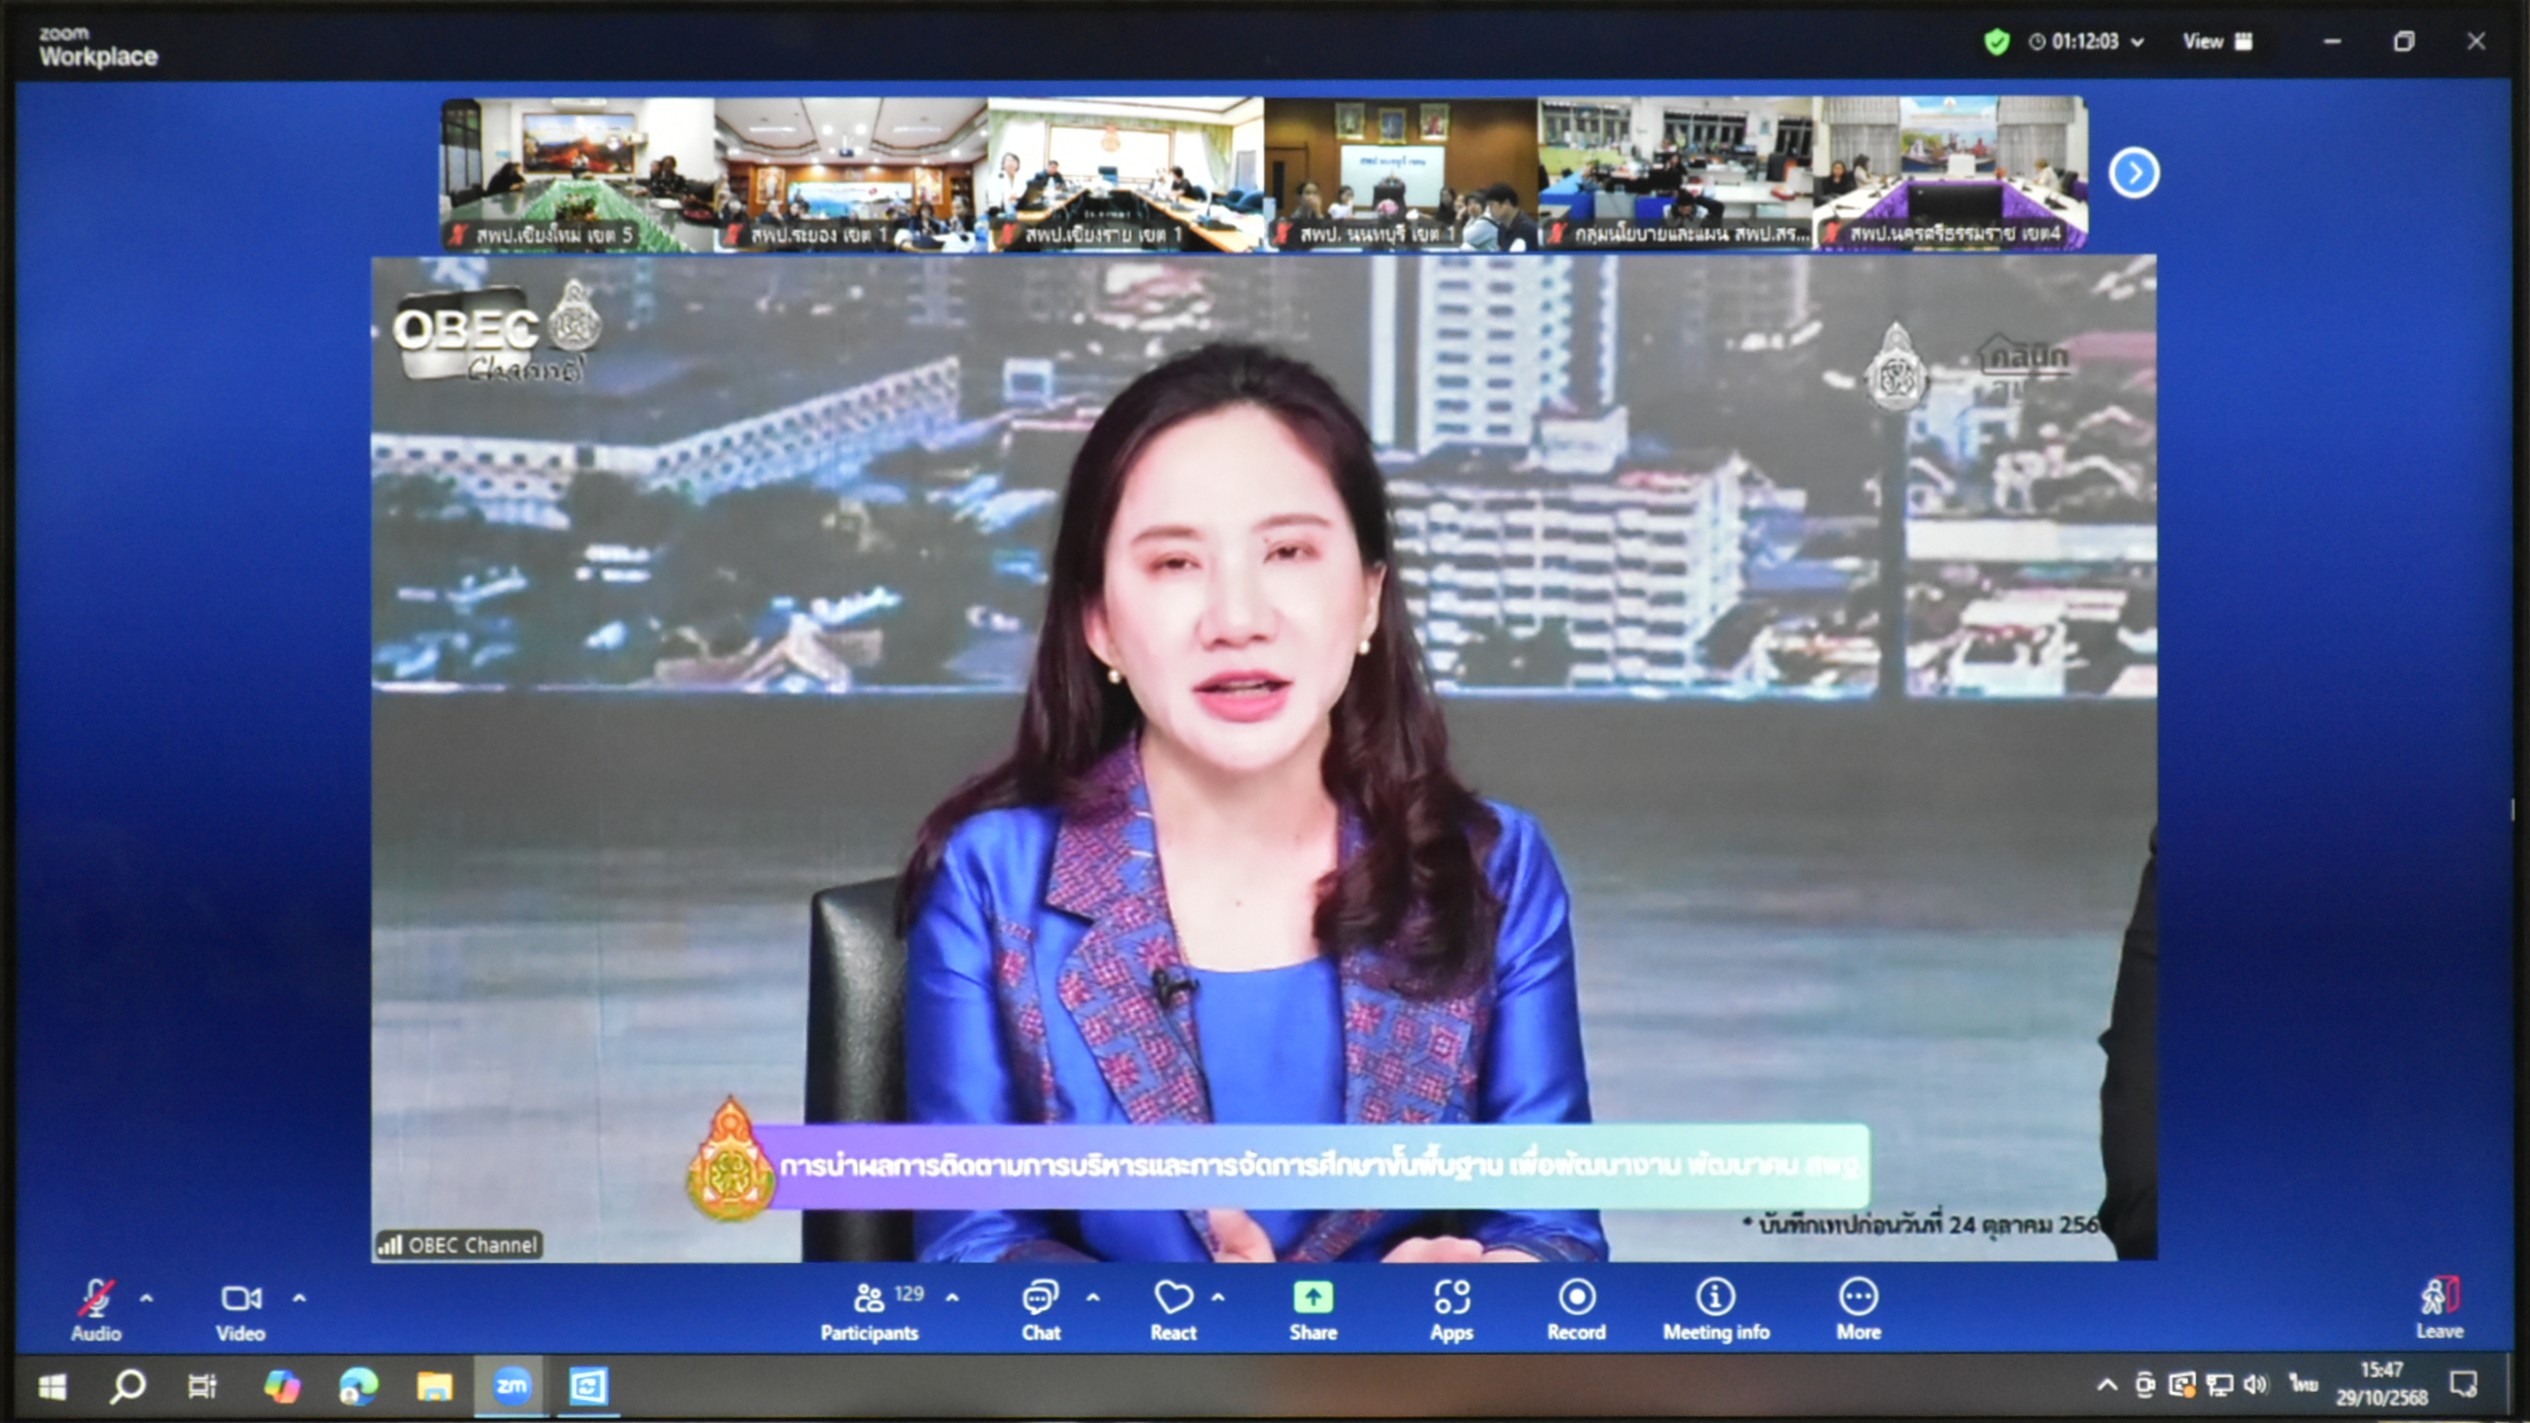This screenshot has height=1423, width=2530.
Task: Open File Explorer from the taskbar
Action: coord(434,1386)
